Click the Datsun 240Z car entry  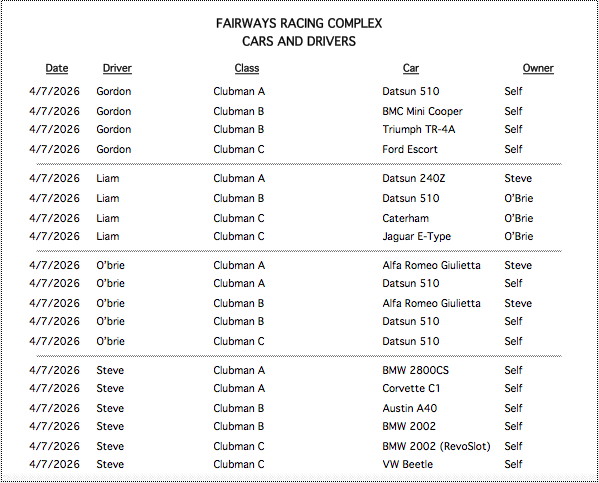(x=414, y=178)
